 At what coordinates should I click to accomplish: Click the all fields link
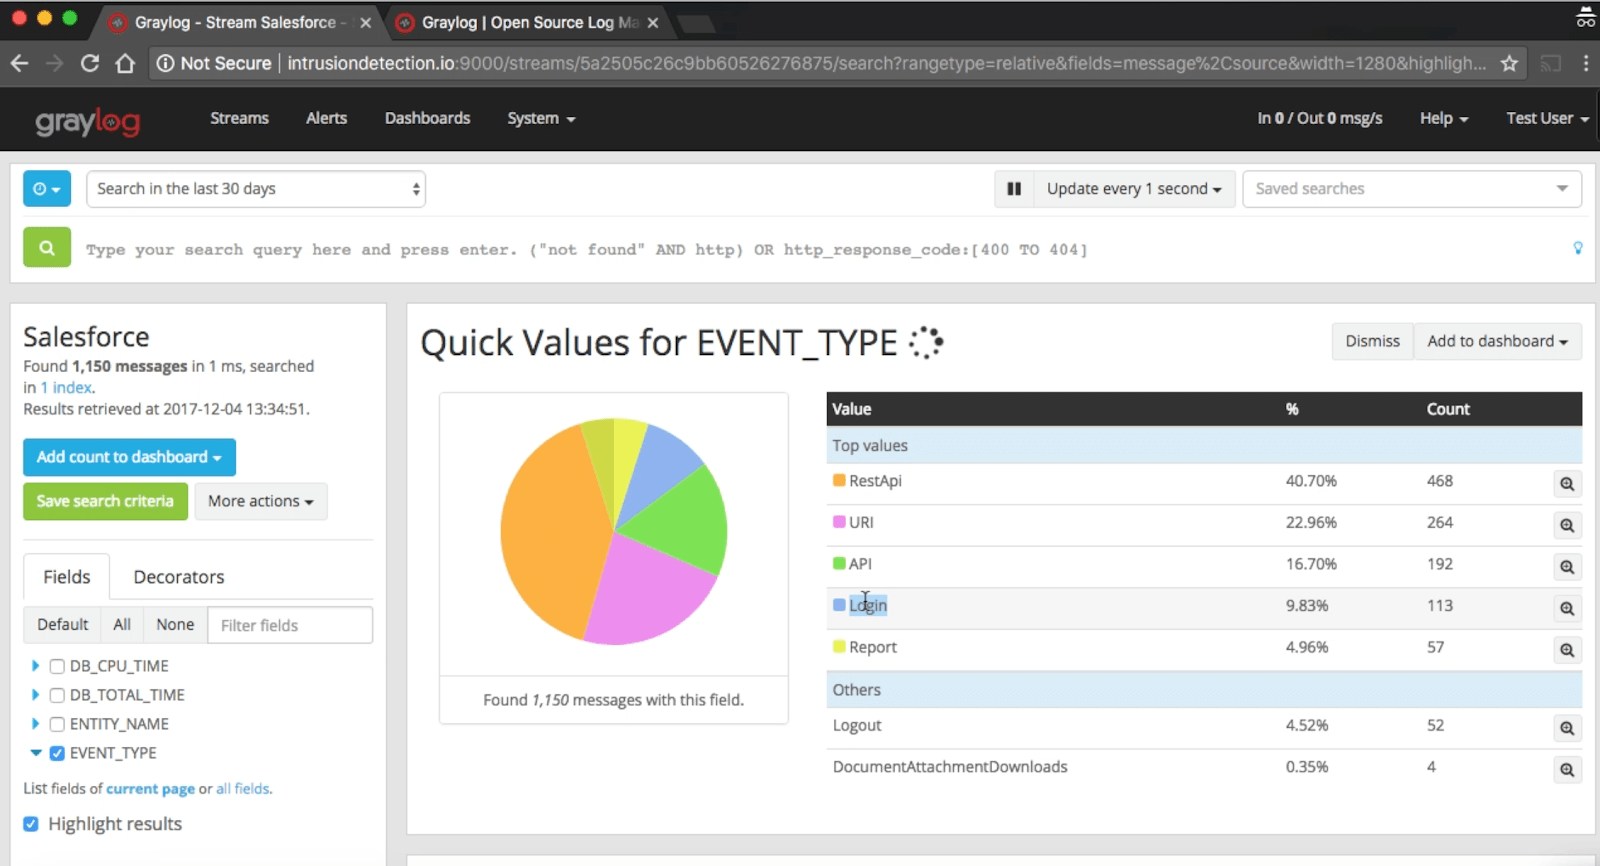pos(243,789)
